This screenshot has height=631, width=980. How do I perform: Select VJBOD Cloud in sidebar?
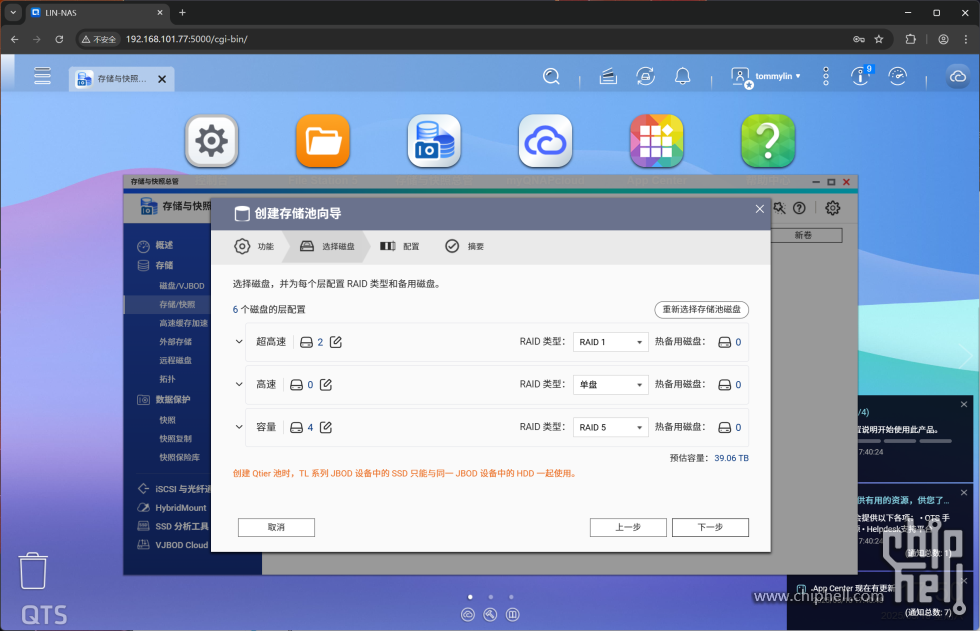[181, 545]
